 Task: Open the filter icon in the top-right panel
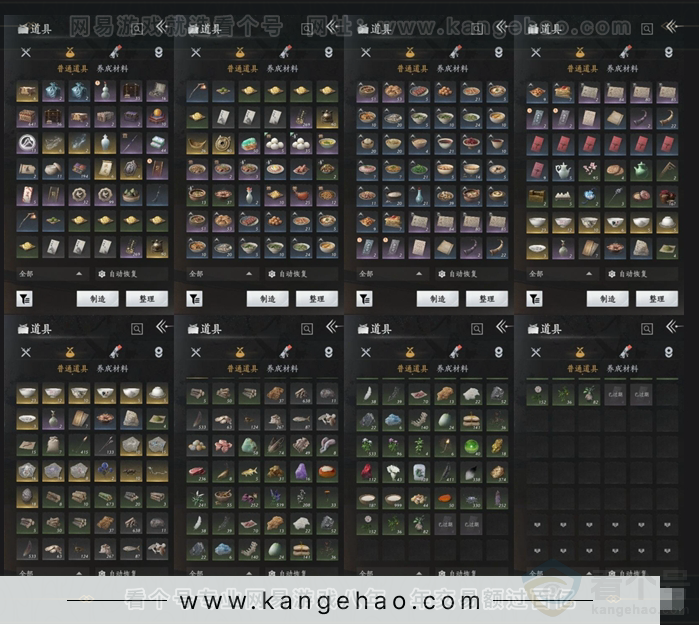534,299
